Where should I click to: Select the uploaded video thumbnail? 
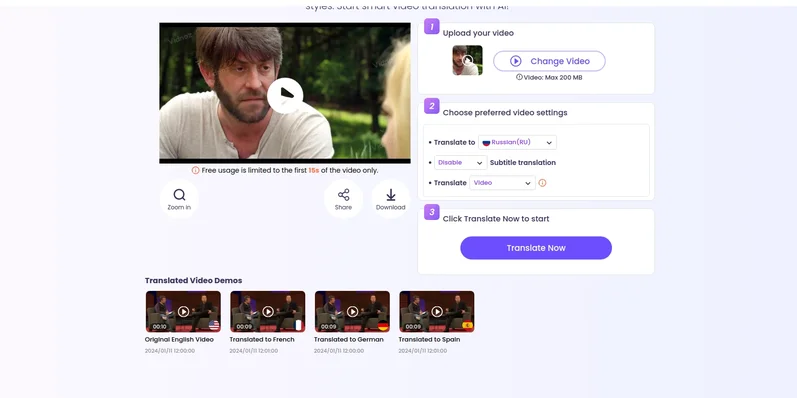point(468,60)
